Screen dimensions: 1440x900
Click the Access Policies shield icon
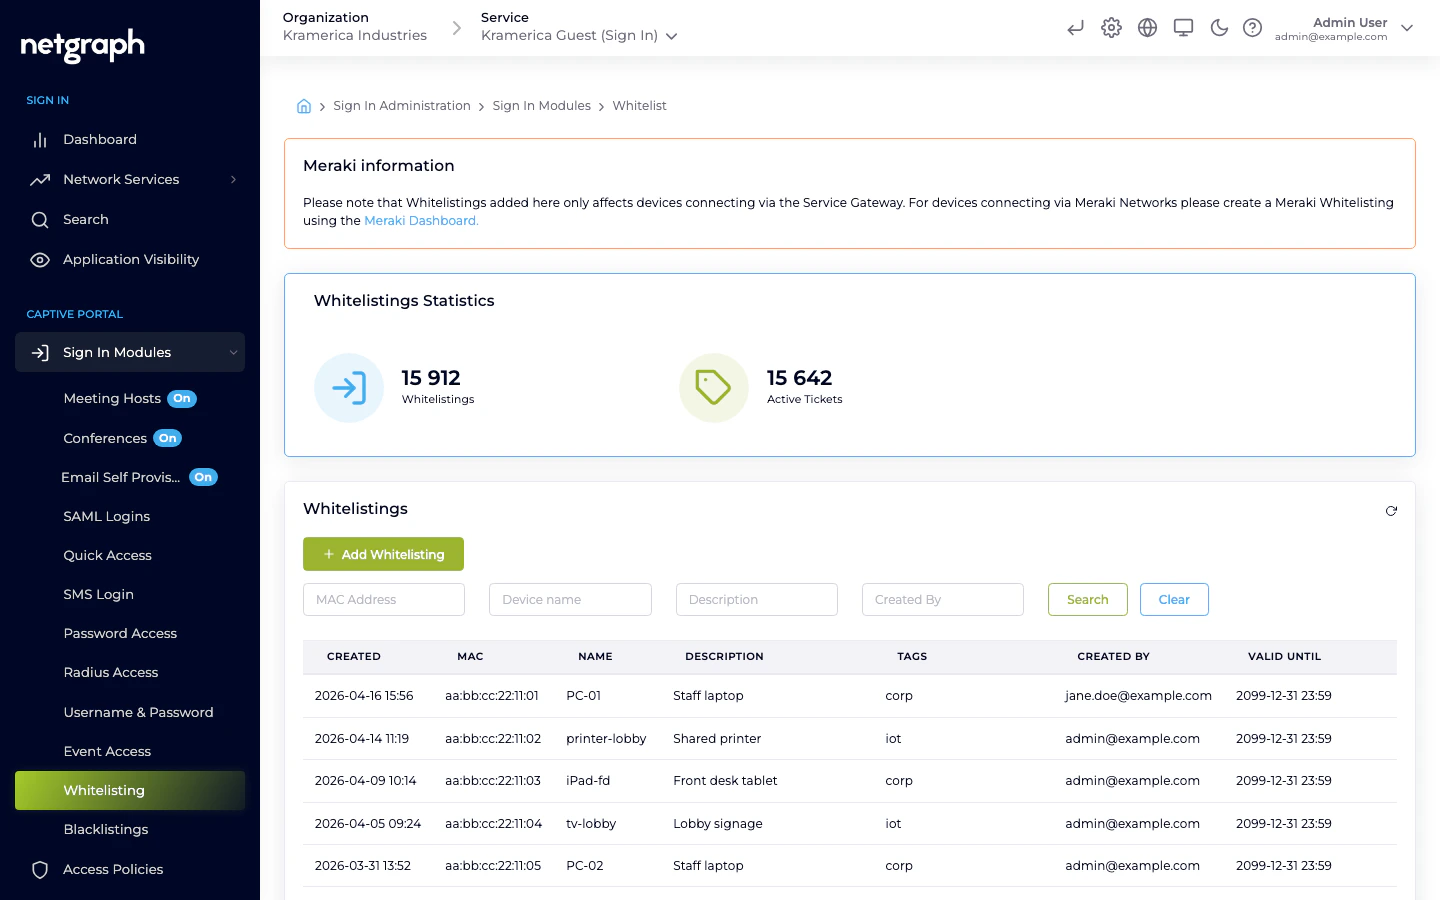[x=40, y=869]
